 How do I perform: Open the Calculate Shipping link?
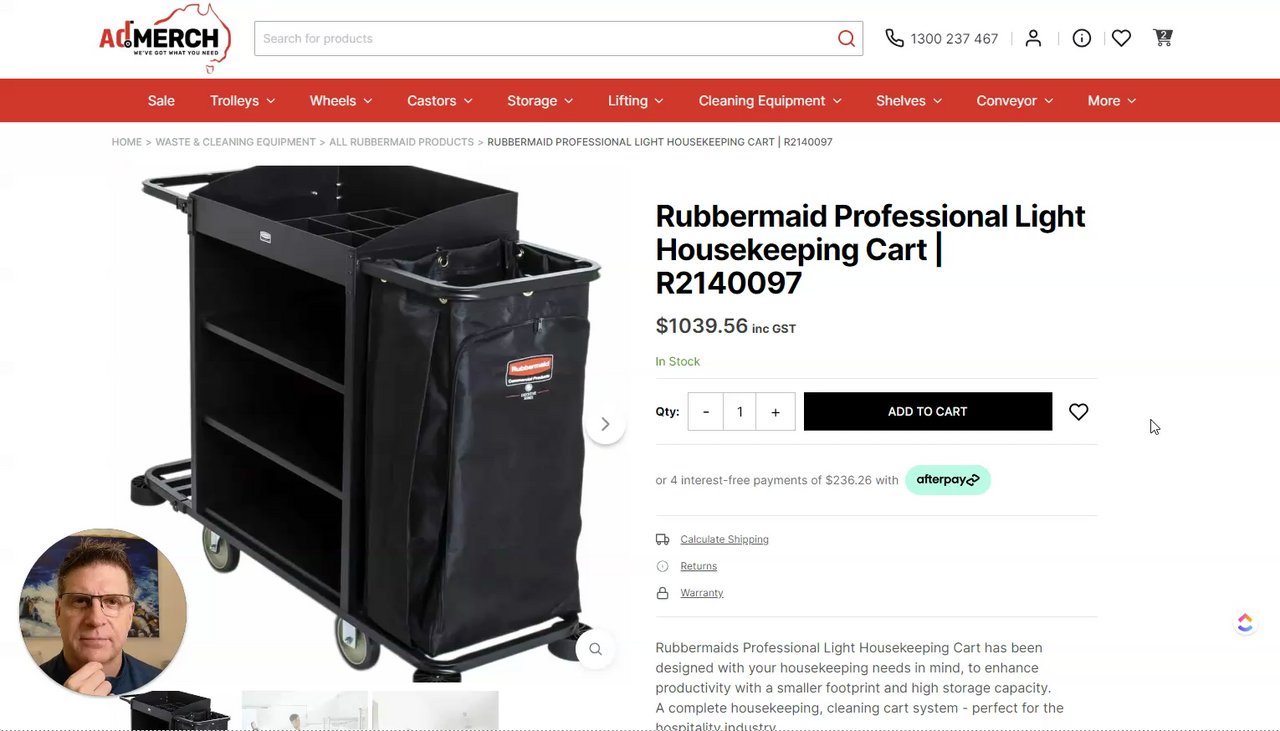[x=724, y=539]
